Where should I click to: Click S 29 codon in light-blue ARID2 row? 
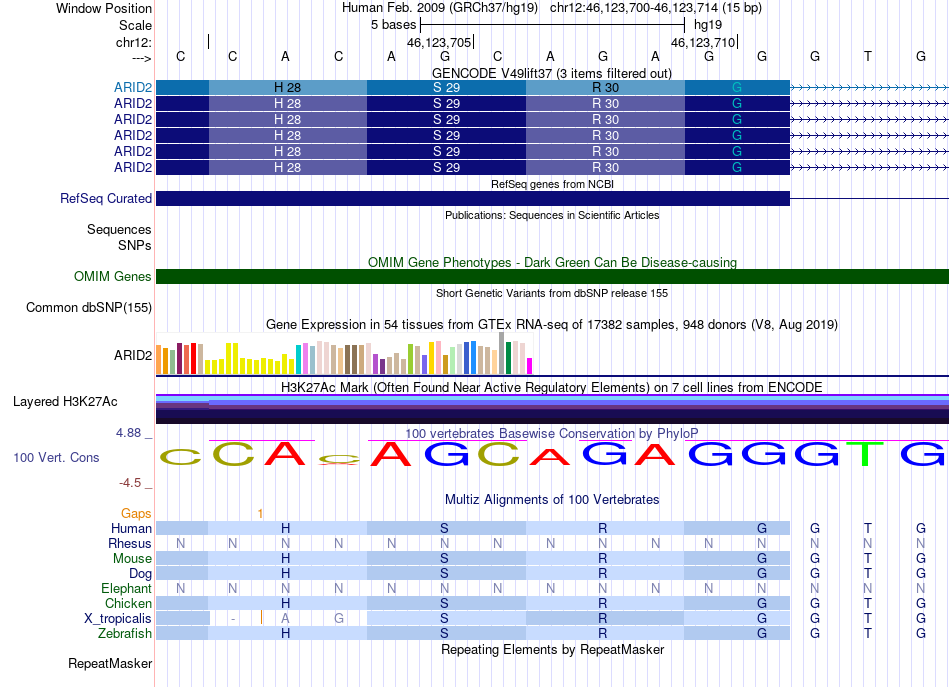[447, 87]
